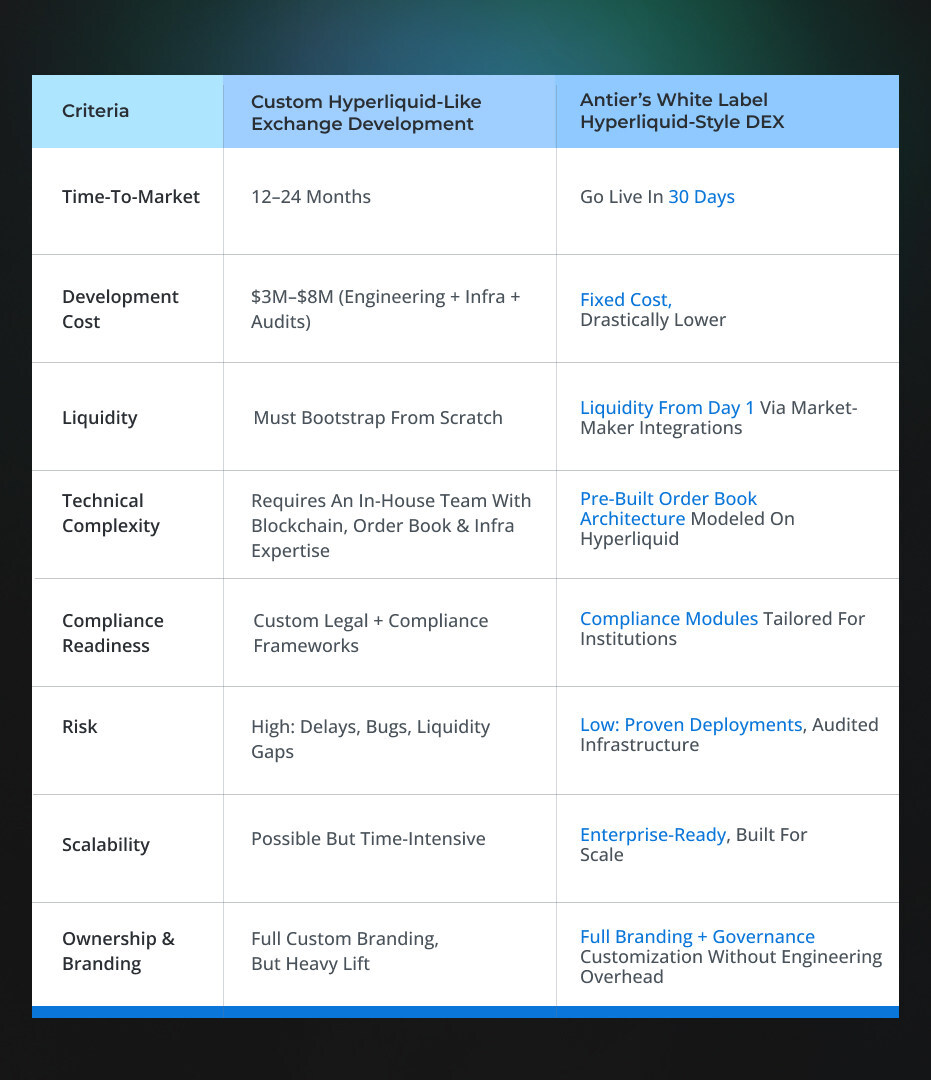Select the "$3M–$8M" cost cell text
This screenshot has width=931, height=1080.
tap(385, 309)
